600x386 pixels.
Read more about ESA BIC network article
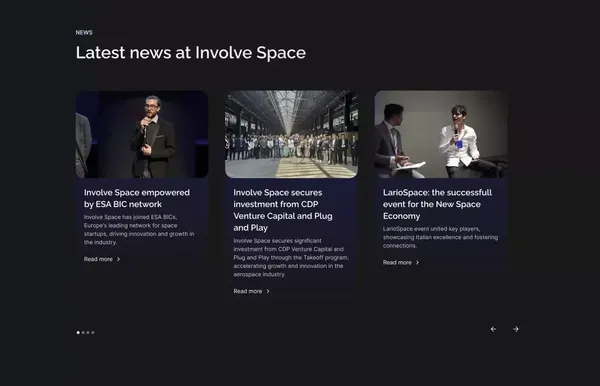[102, 259]
